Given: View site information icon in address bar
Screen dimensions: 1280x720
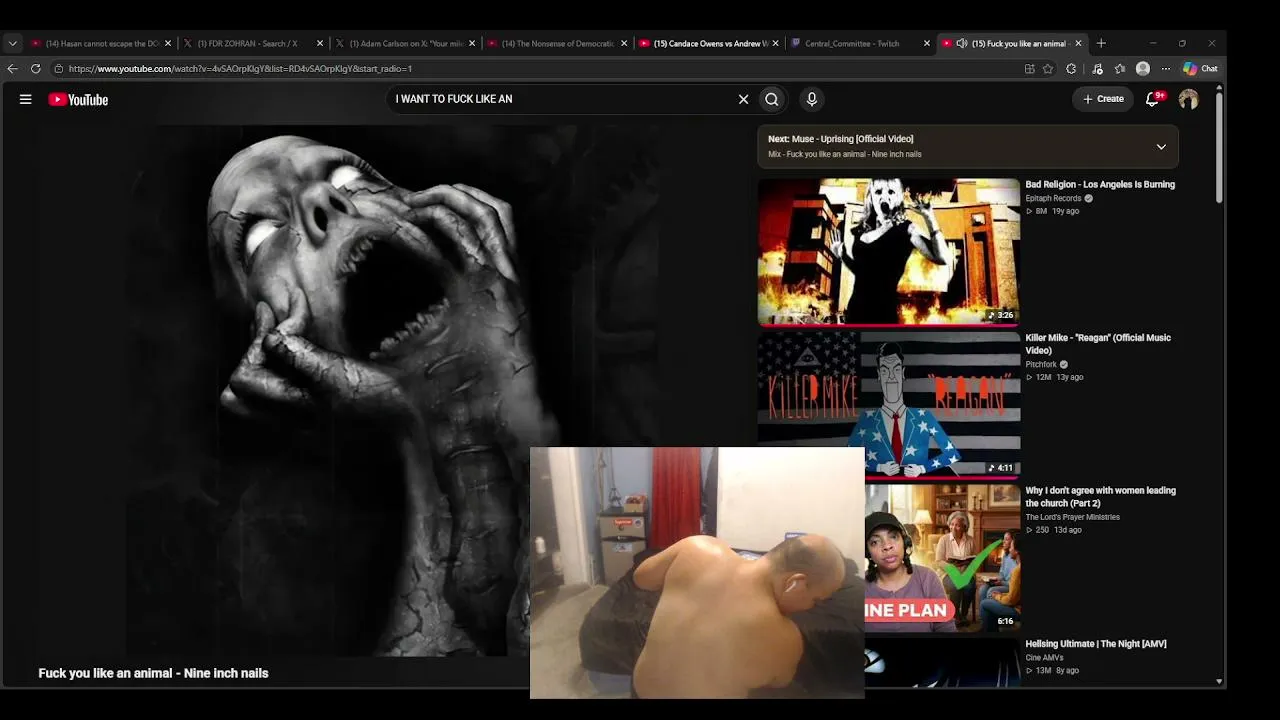Looking at the screenshot, I should 59,69.
